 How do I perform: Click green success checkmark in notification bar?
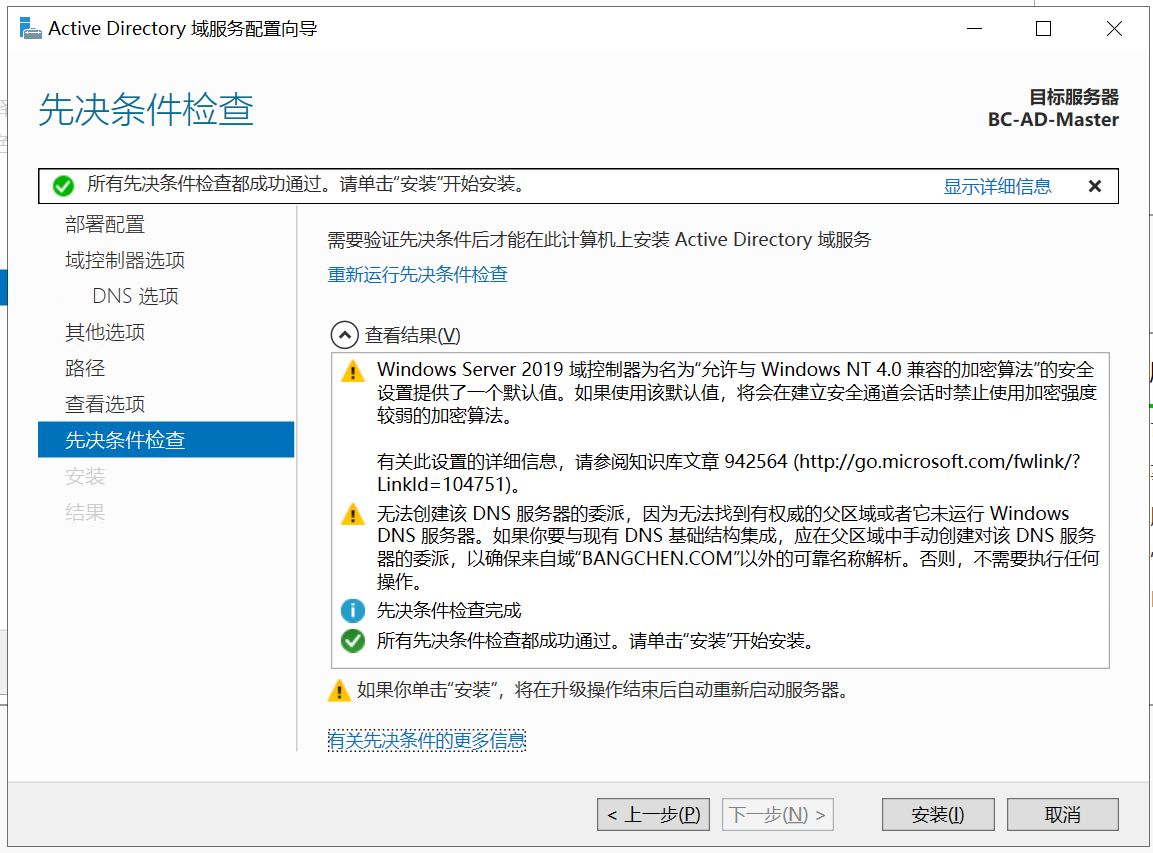pos(63,186)
